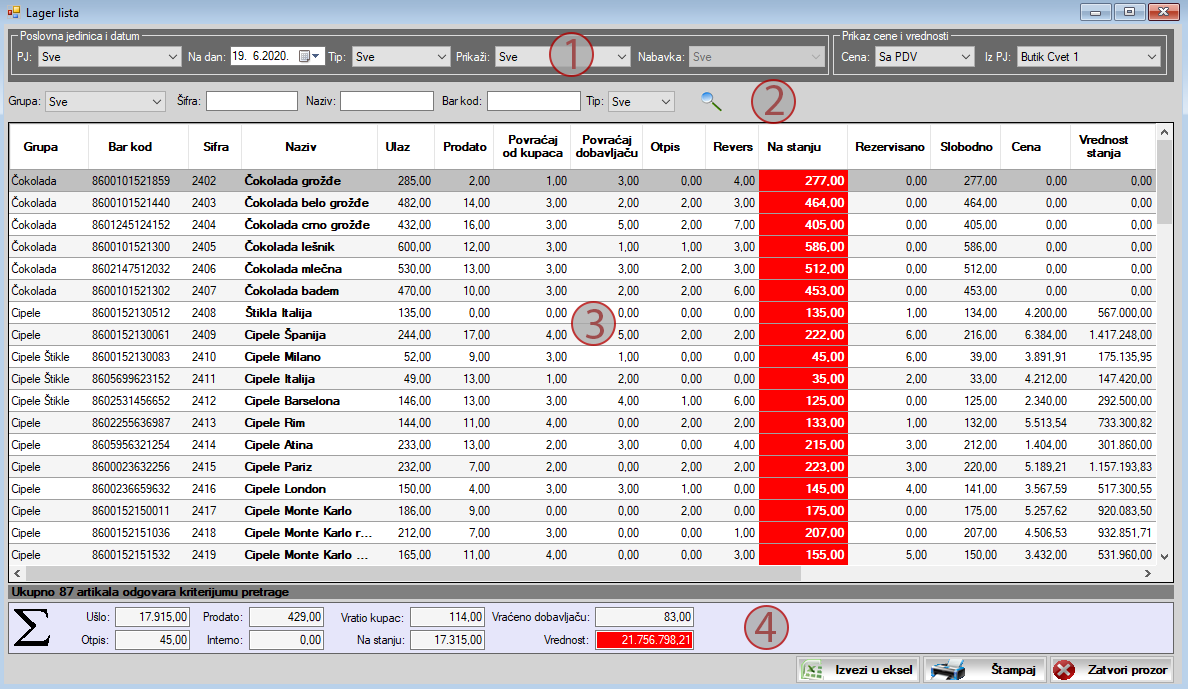This screenshot has width=1188, height=689.
Task: Click the horizontal scrollbar right arrow
Action: (x=1148, y=573)
